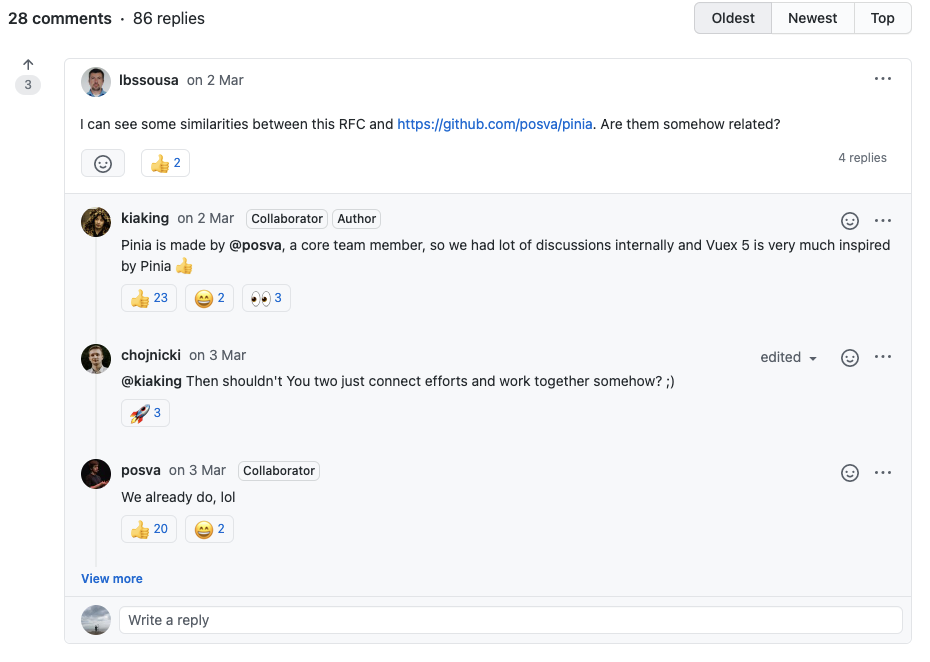Open the github.com/posva/pinia link
Image resolution: width=930 pixels, height=662 pixels.
click(495, 125)
